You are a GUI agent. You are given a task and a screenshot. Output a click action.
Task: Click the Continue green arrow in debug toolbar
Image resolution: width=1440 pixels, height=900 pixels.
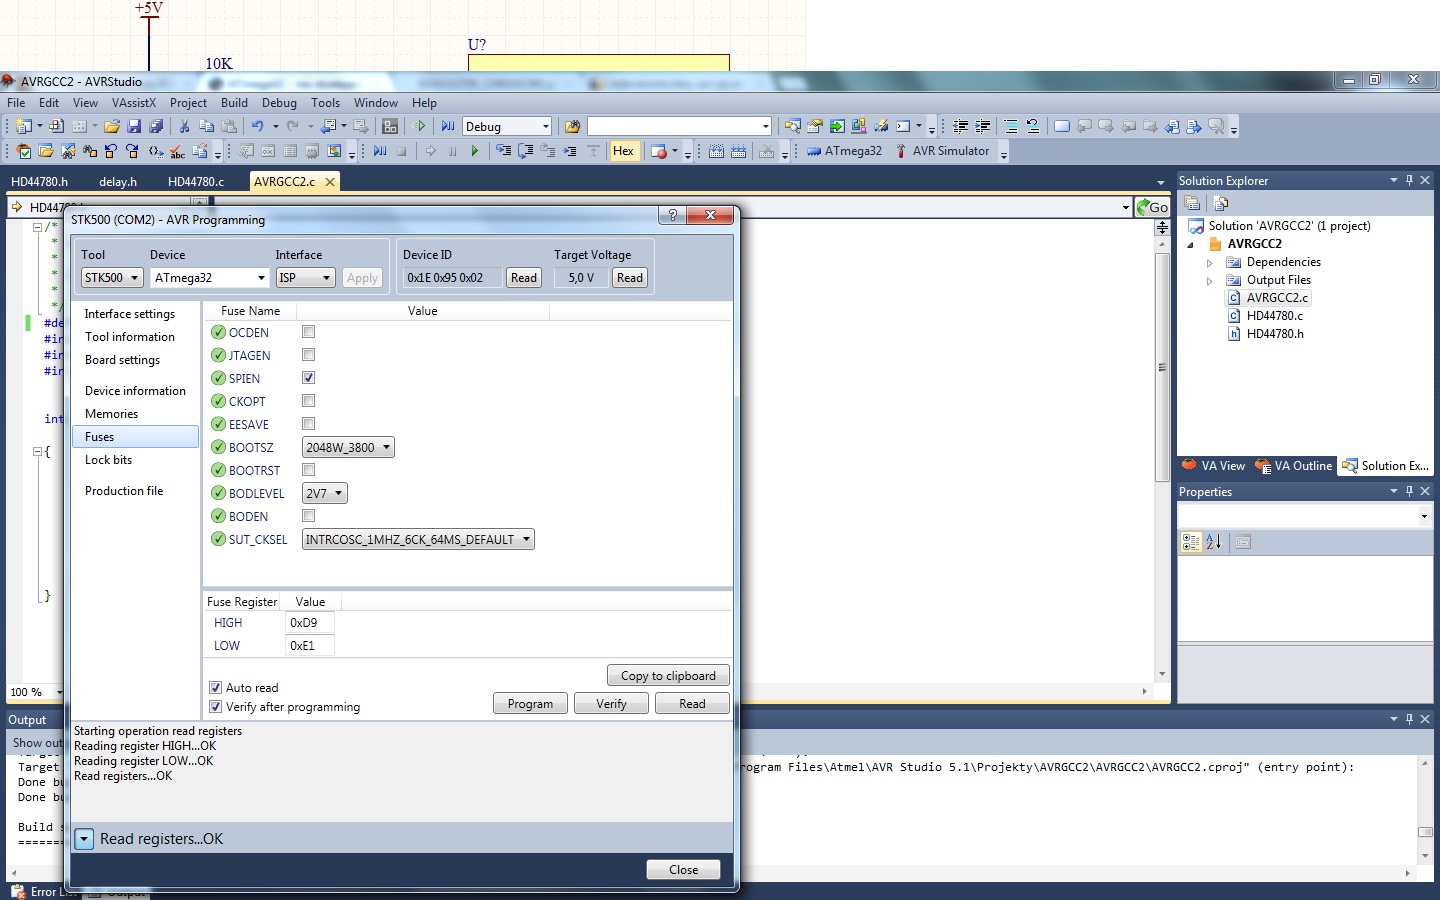click(475, 151)
